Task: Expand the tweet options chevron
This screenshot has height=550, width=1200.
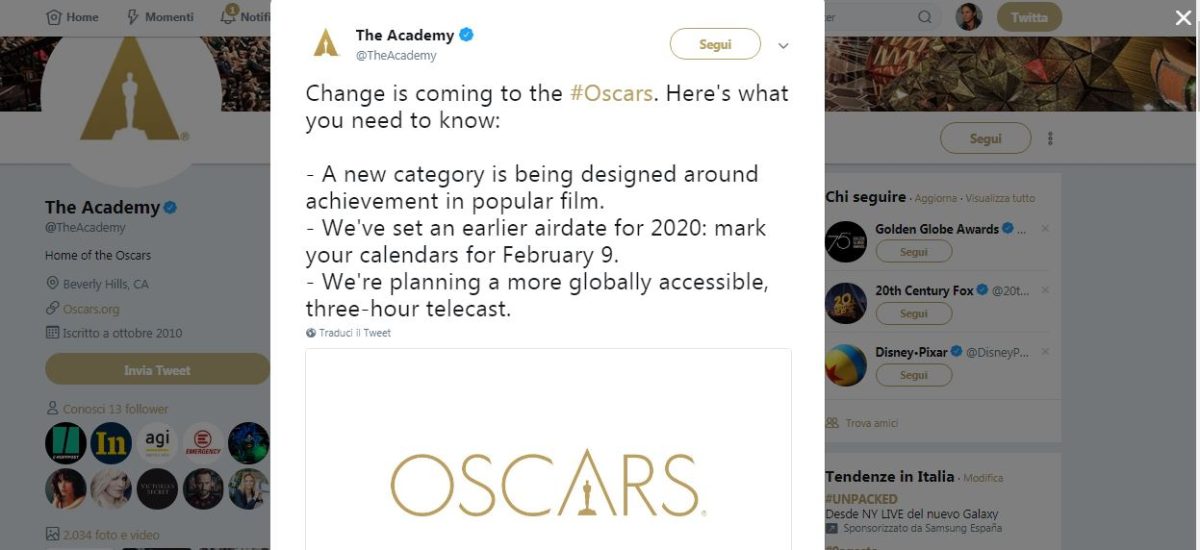Action: coord(784,46)
